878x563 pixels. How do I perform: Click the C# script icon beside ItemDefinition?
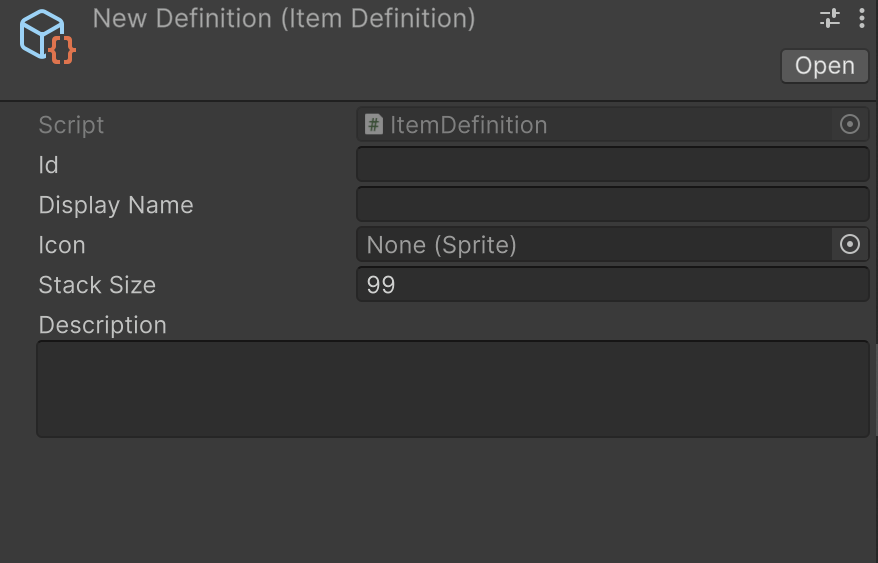[x=374, y=125]
